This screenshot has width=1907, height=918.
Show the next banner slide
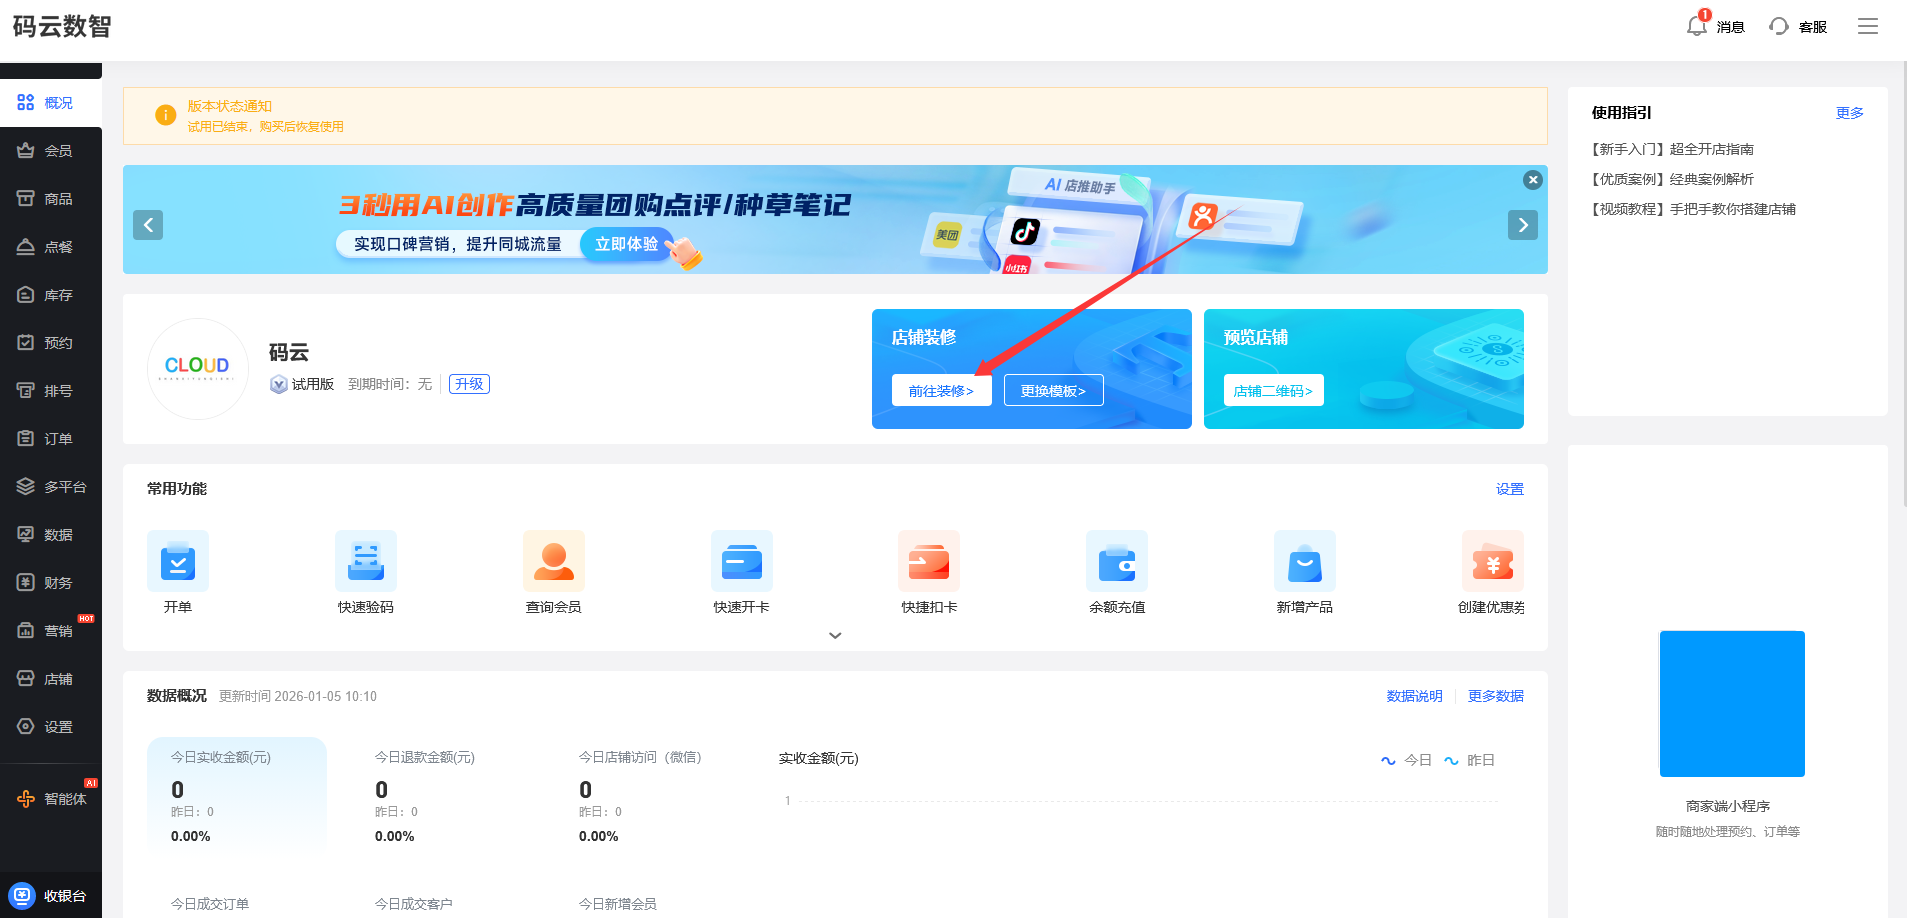[1522, 225]
